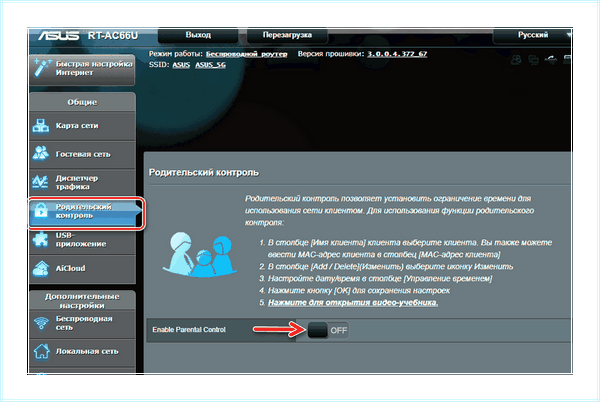The image size is (600, 402).
Task: Click instruction step 4 about the OK button
Action: click(355, 291)
